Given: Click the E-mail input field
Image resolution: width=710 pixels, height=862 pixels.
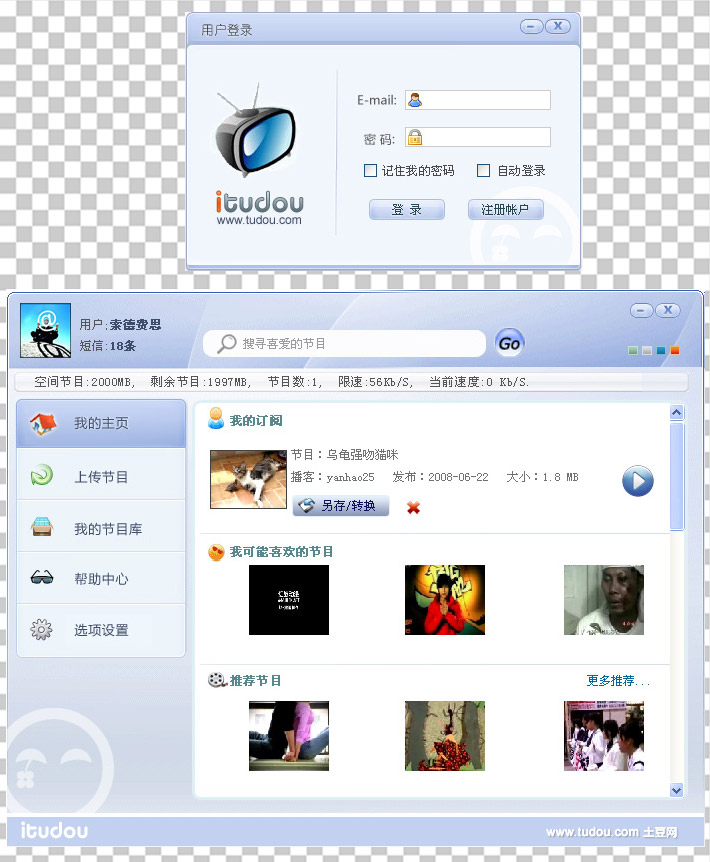Looking at the screenshot, I should pos(478,100).
